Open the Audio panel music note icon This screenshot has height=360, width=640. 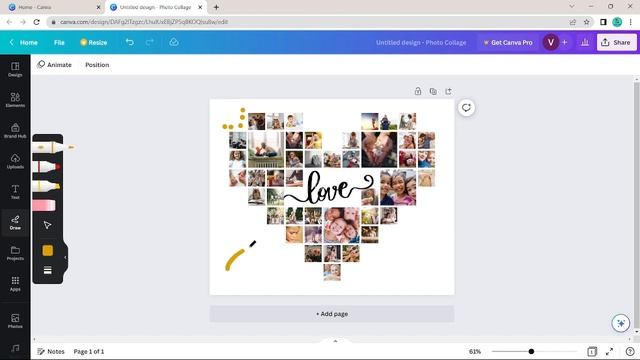point(15,348)
